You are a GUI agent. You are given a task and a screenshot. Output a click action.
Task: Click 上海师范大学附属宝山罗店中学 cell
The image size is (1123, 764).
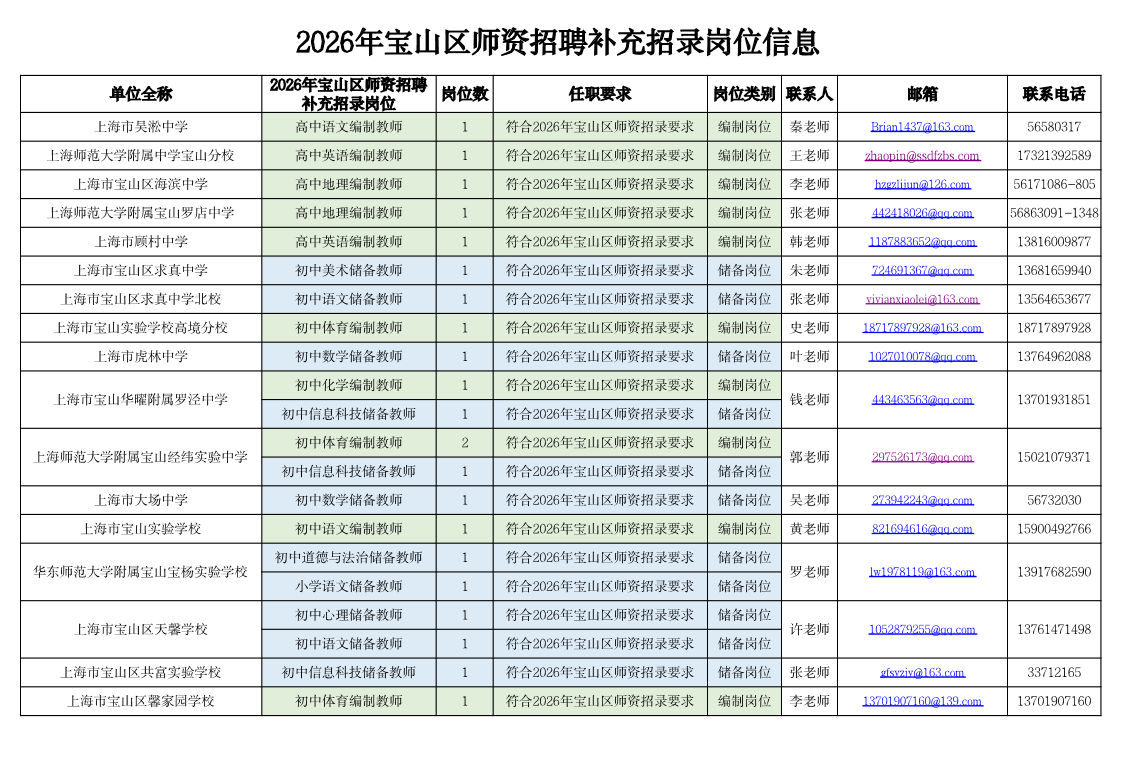click(x=141, y=213)
